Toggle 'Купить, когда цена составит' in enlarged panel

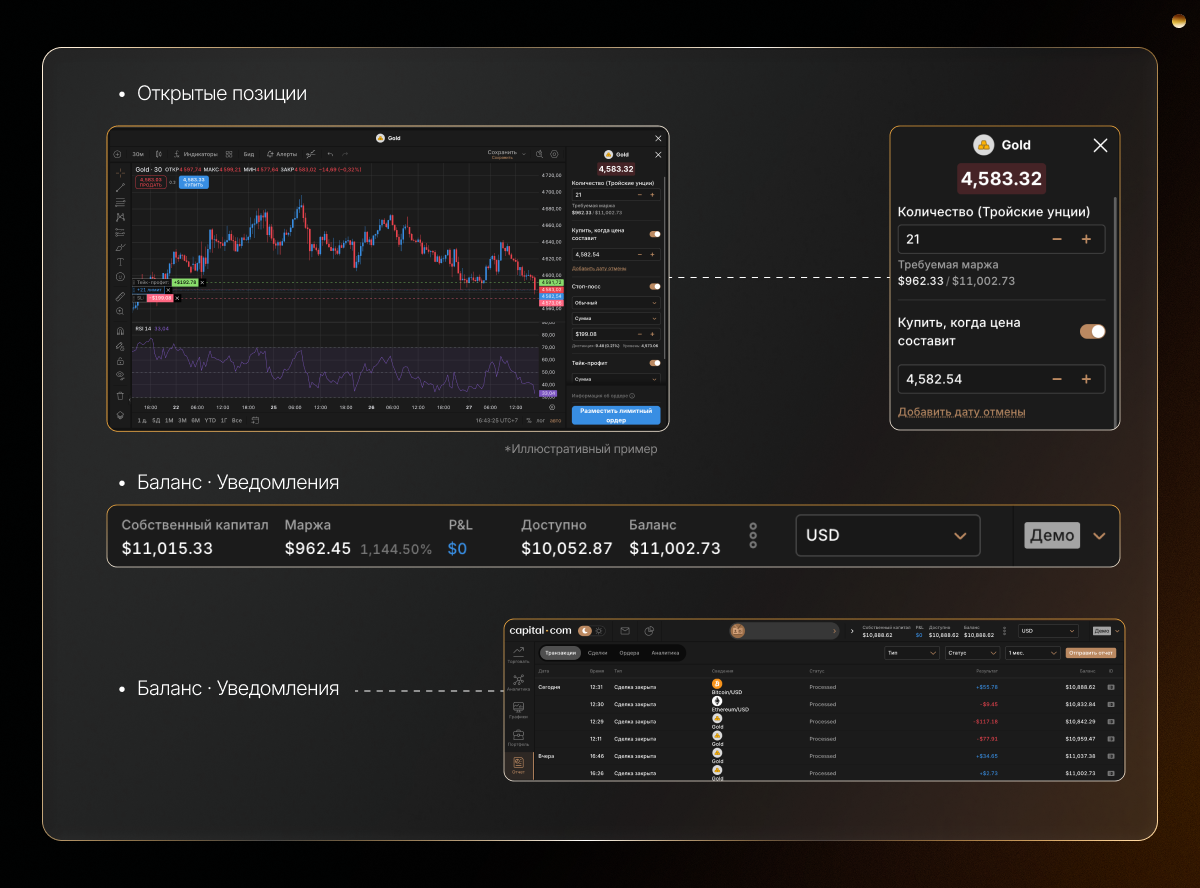(1093, 331)
